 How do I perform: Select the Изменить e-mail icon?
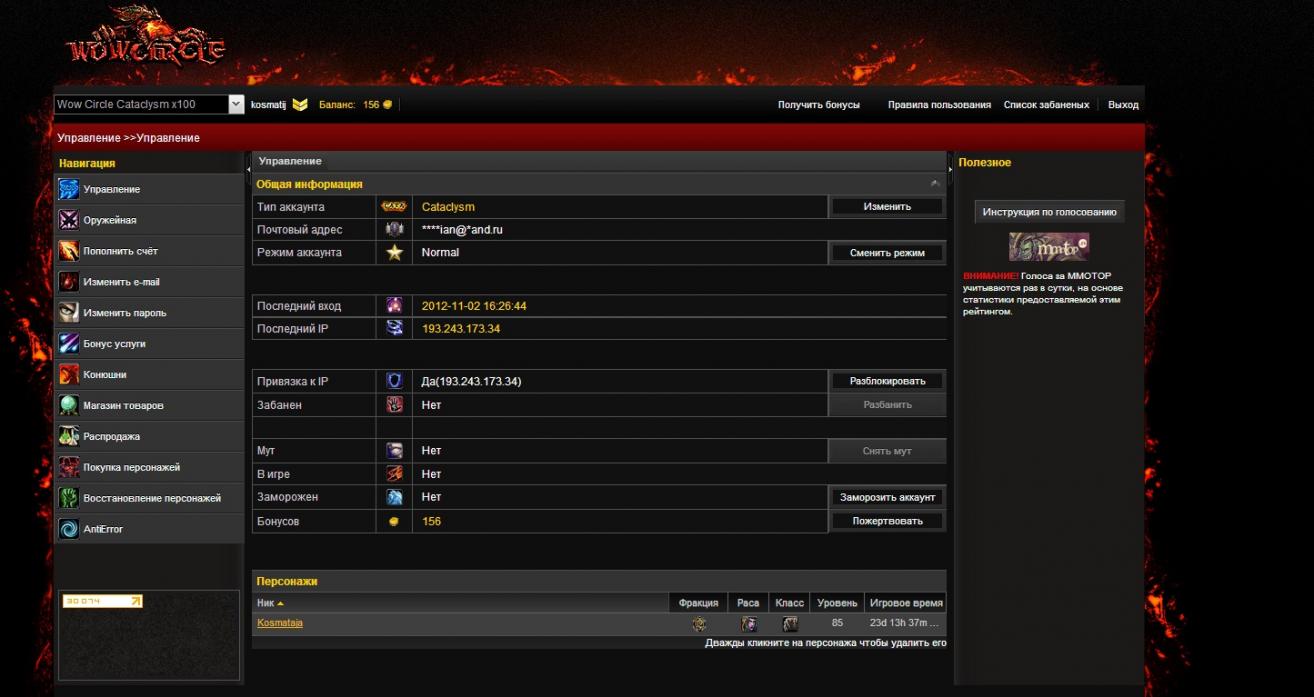69,282
